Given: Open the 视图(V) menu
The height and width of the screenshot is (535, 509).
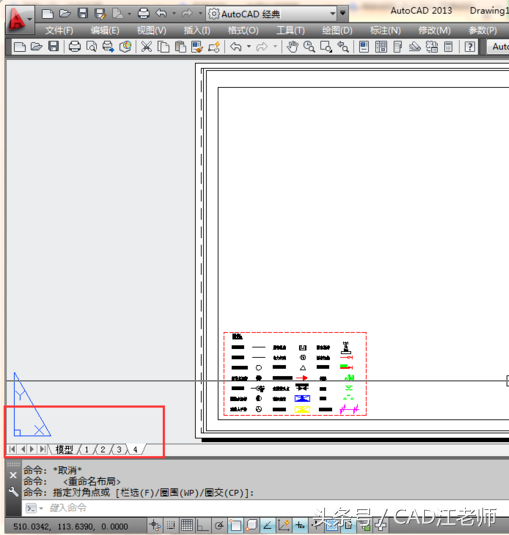Looking at the screenshot, I should tap(151, 31).
